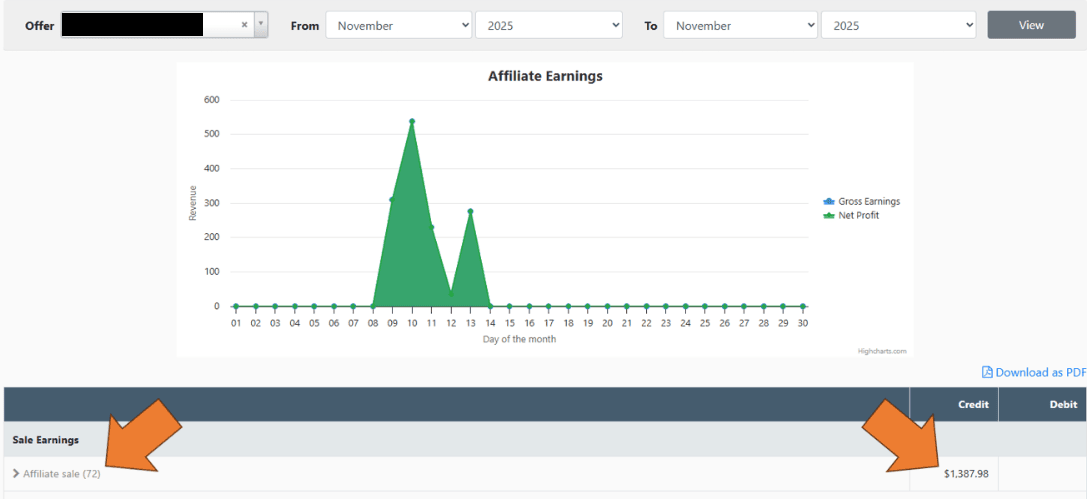Viewport: 1088px width, 499px height.
Task: Open the From month dropdown
Action: tap(398, 25)
